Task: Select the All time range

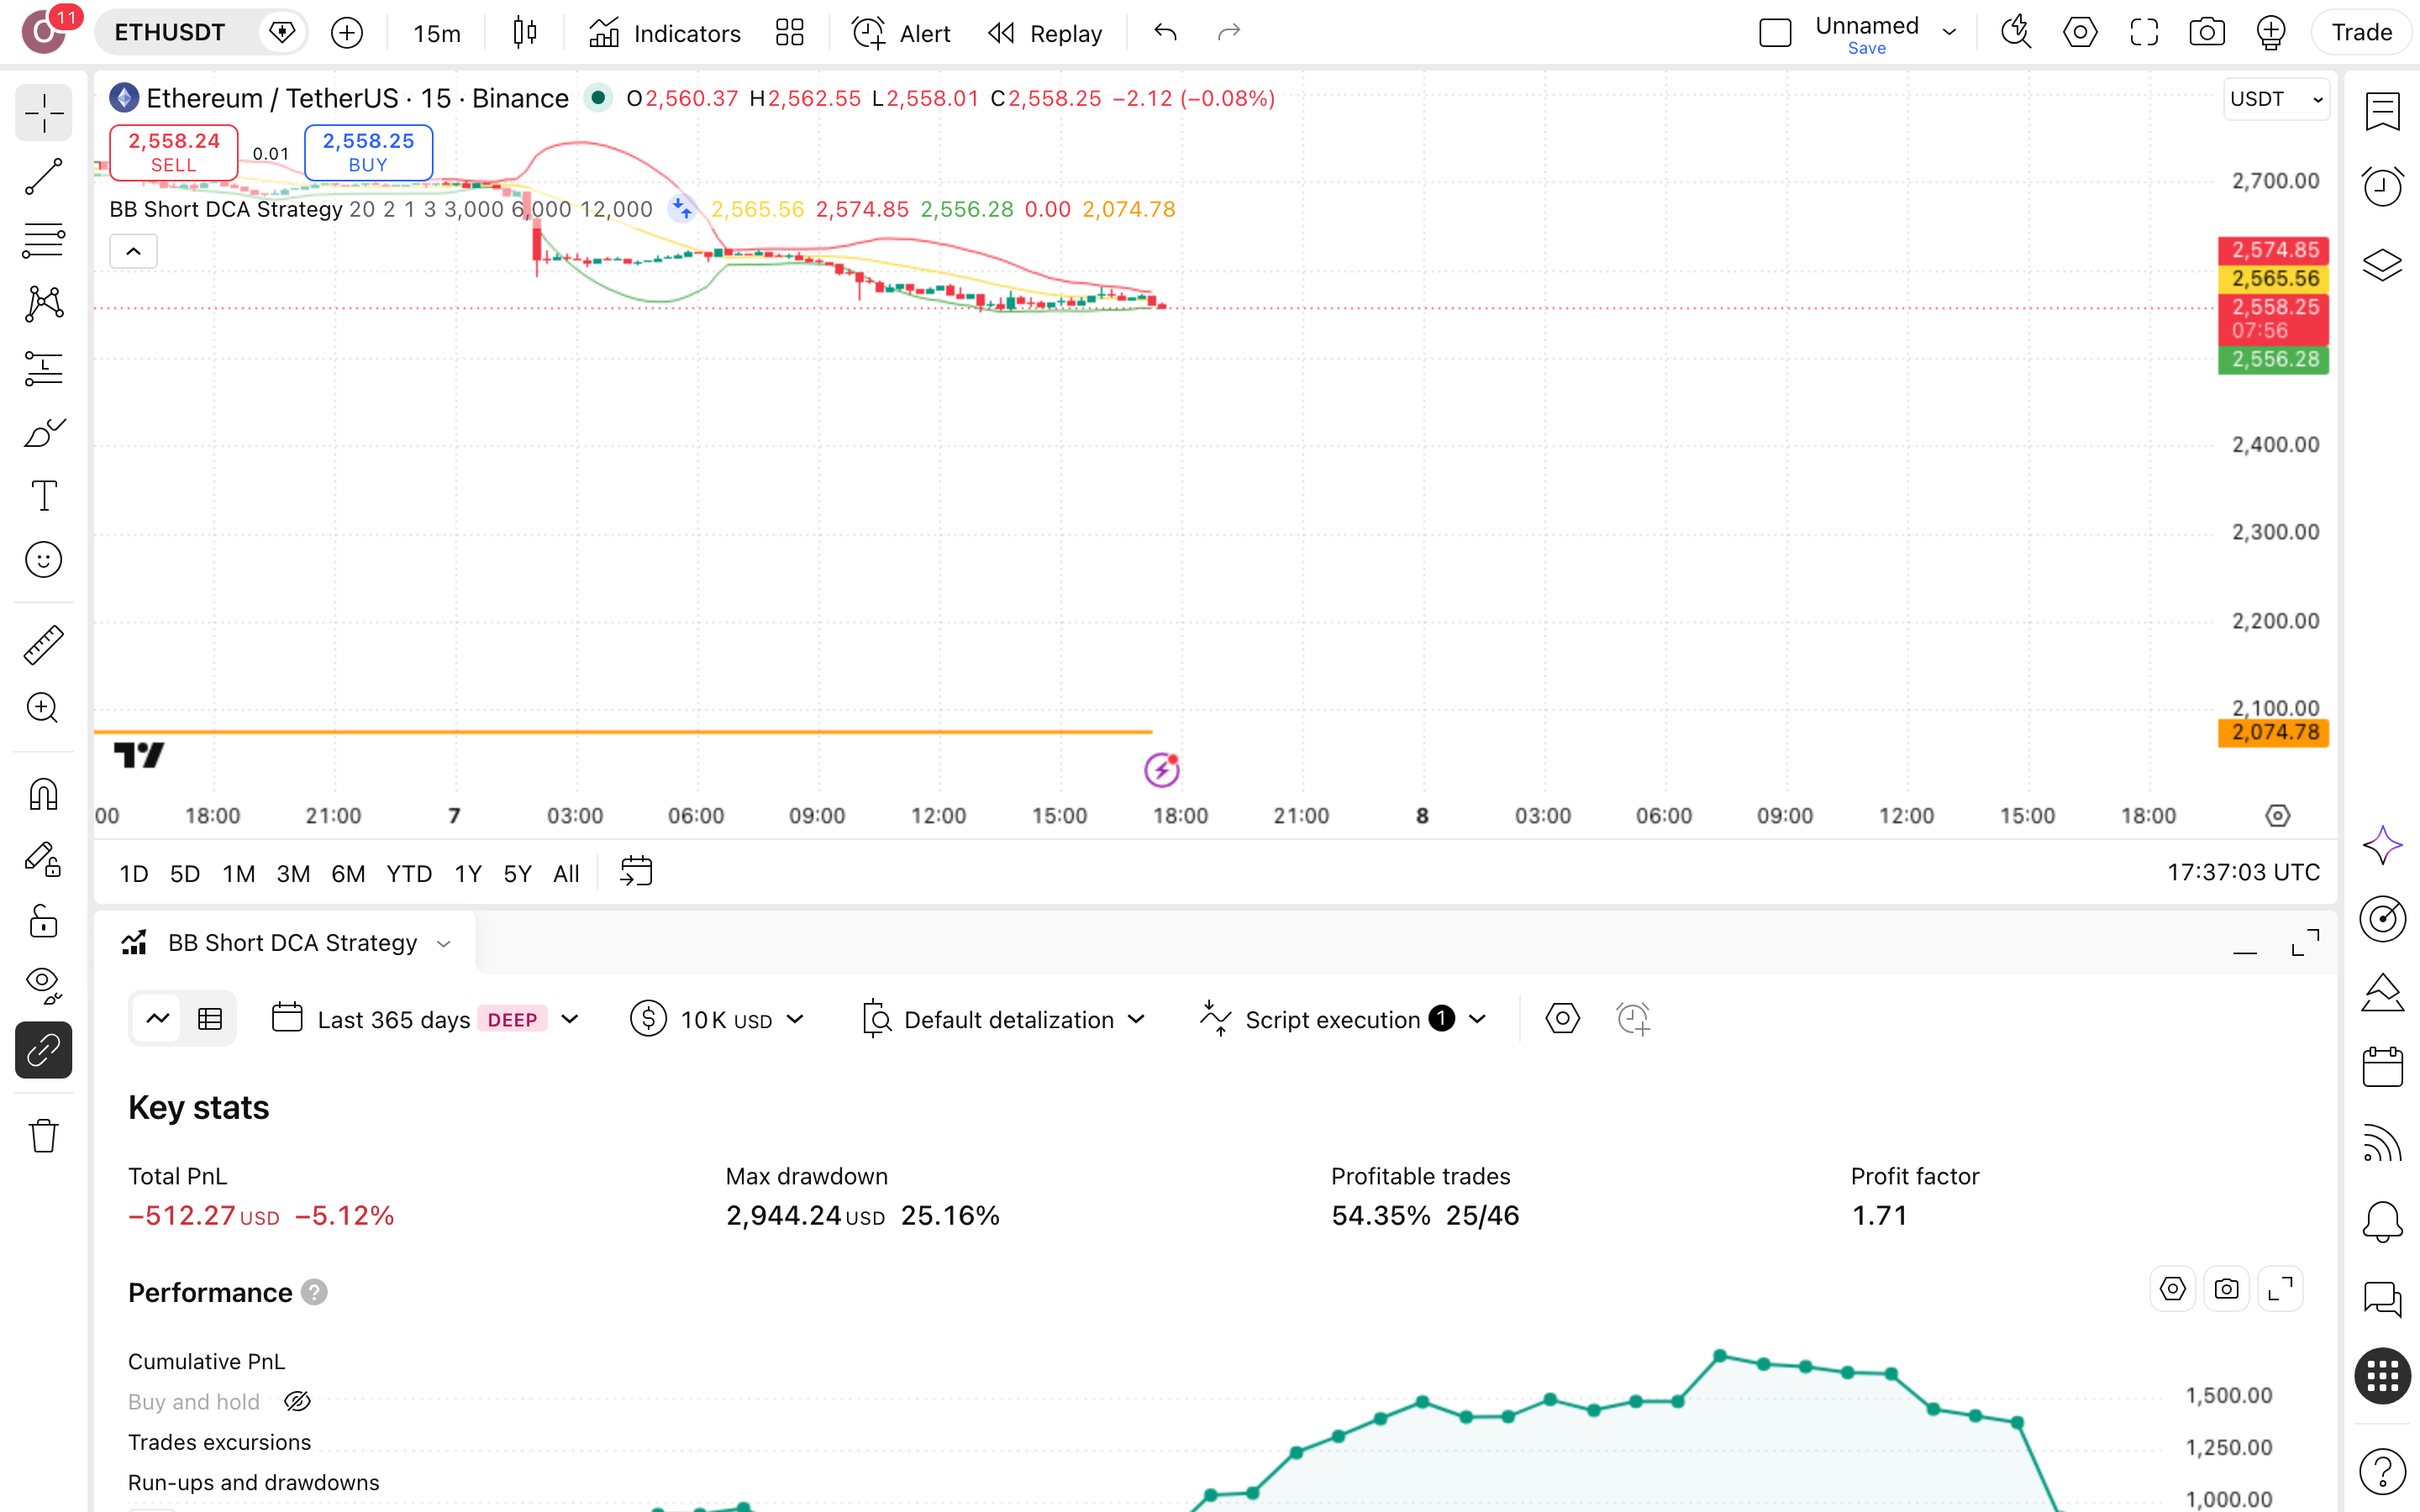Action: pos(566,873)
